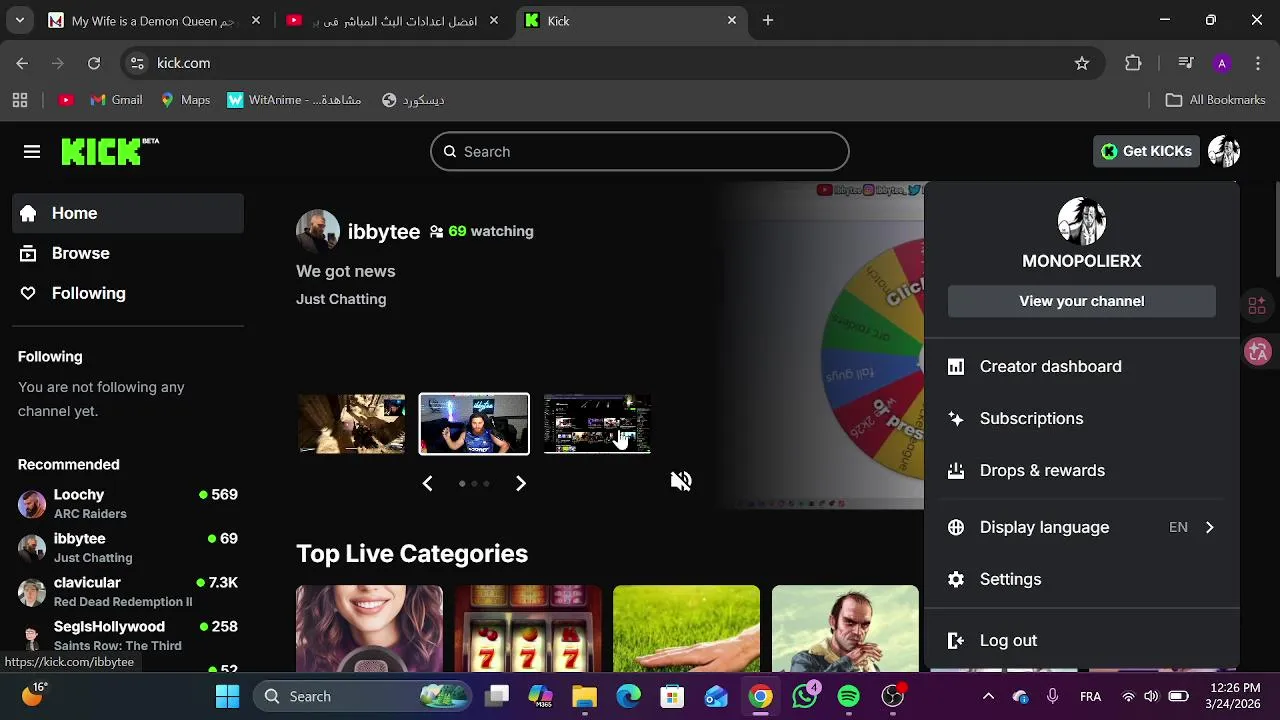This screenshot has width=1280, height=720.
Task: Click the ibbytee featured stream name
Action: [x=384, y=232]
